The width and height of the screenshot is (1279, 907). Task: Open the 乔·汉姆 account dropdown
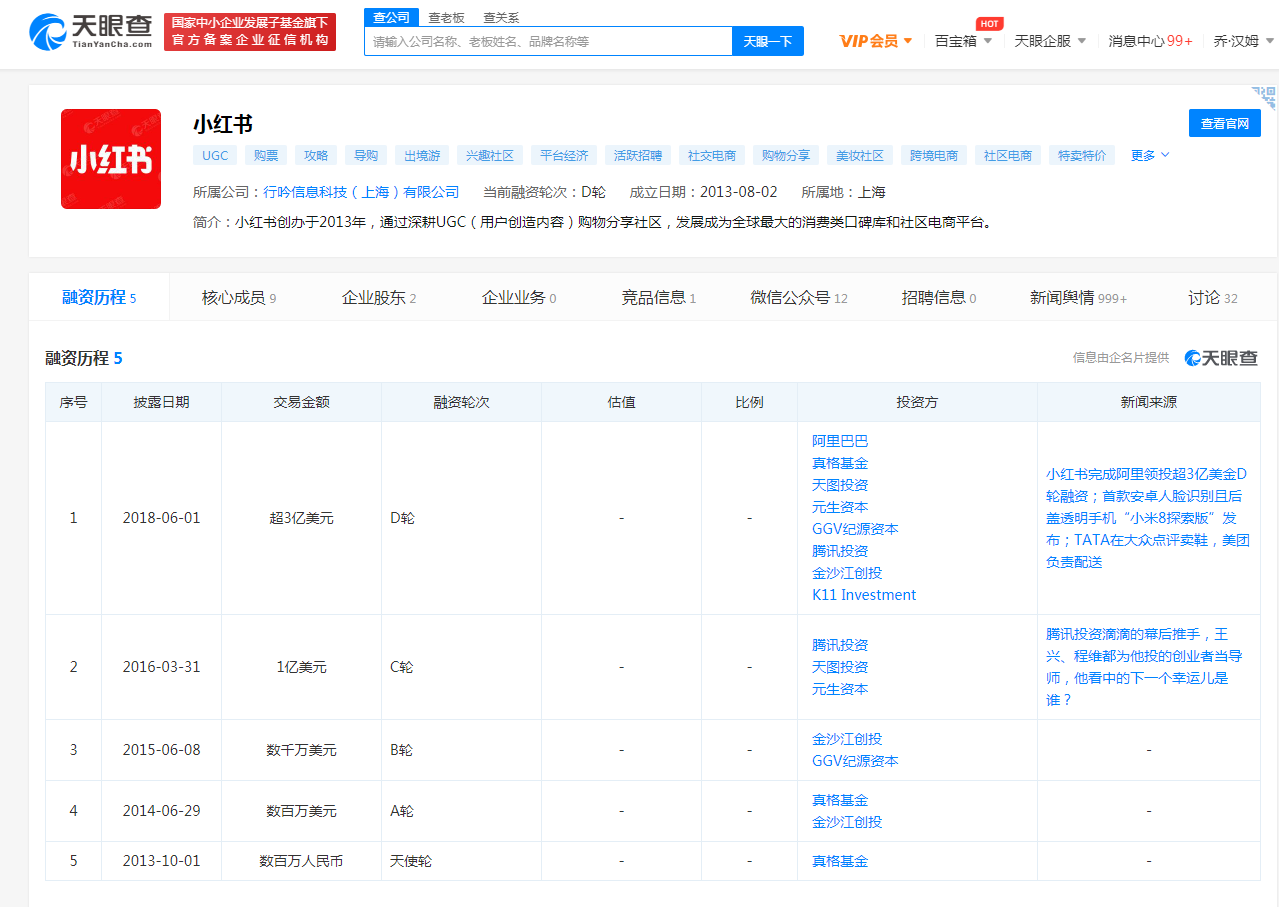pos(1244,41)
